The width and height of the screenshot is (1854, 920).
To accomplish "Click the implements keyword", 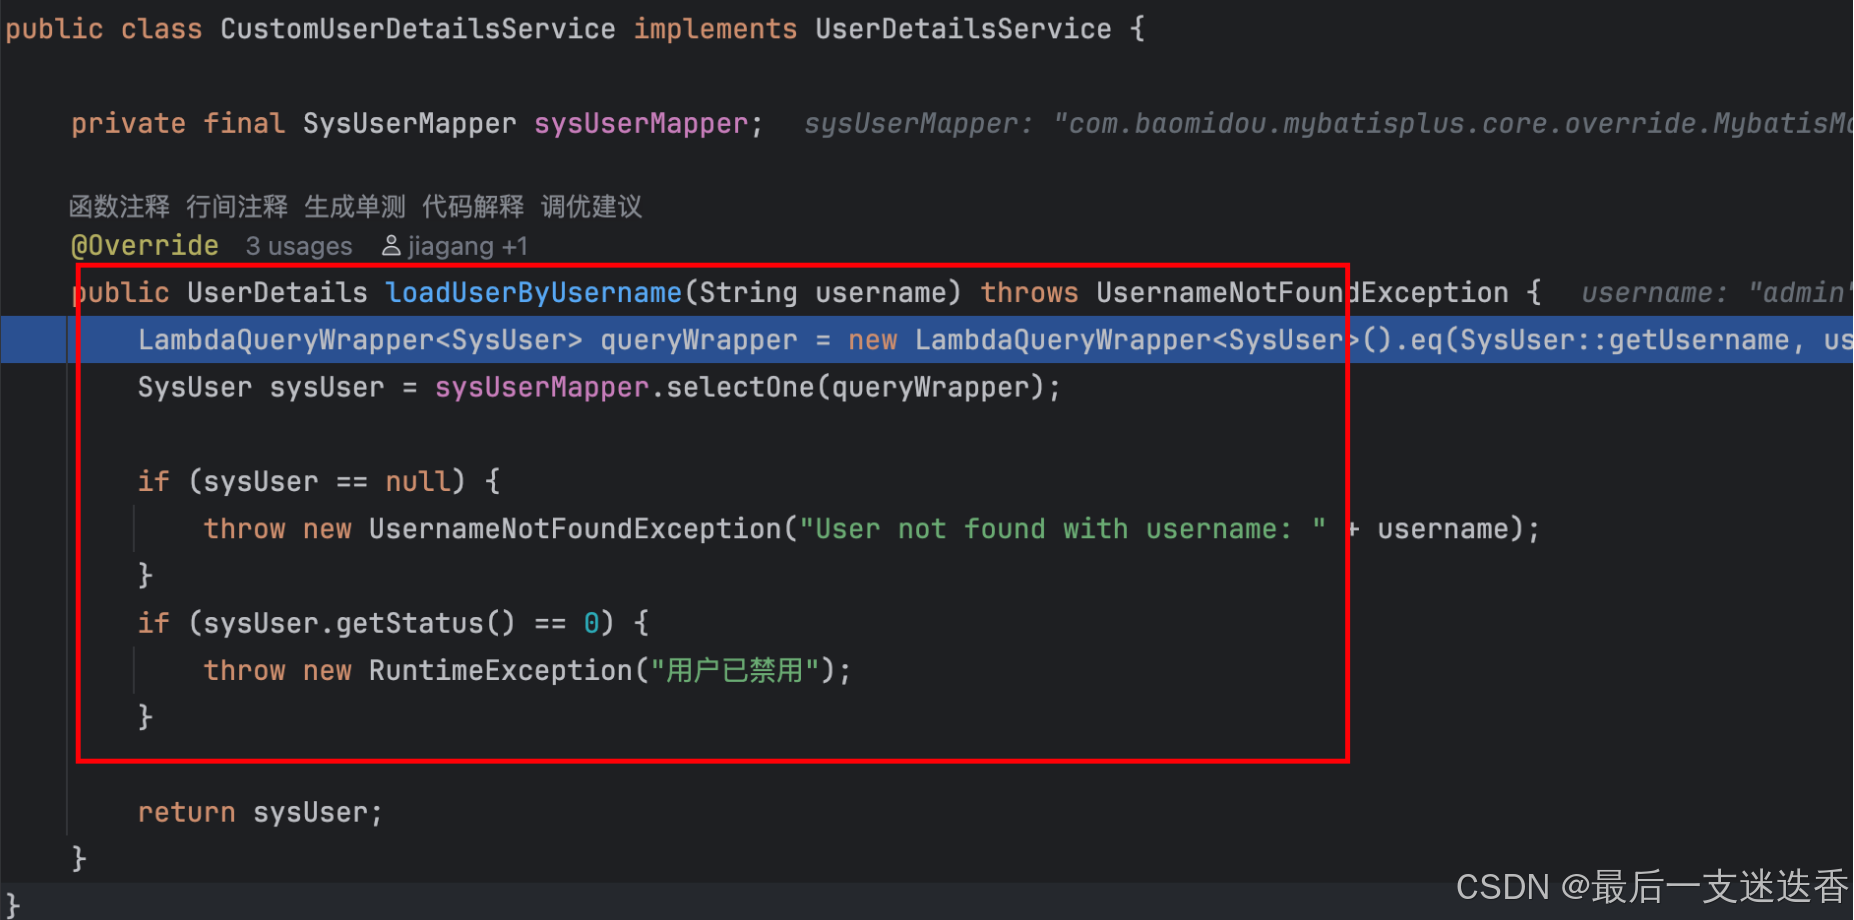I will 715,29.
